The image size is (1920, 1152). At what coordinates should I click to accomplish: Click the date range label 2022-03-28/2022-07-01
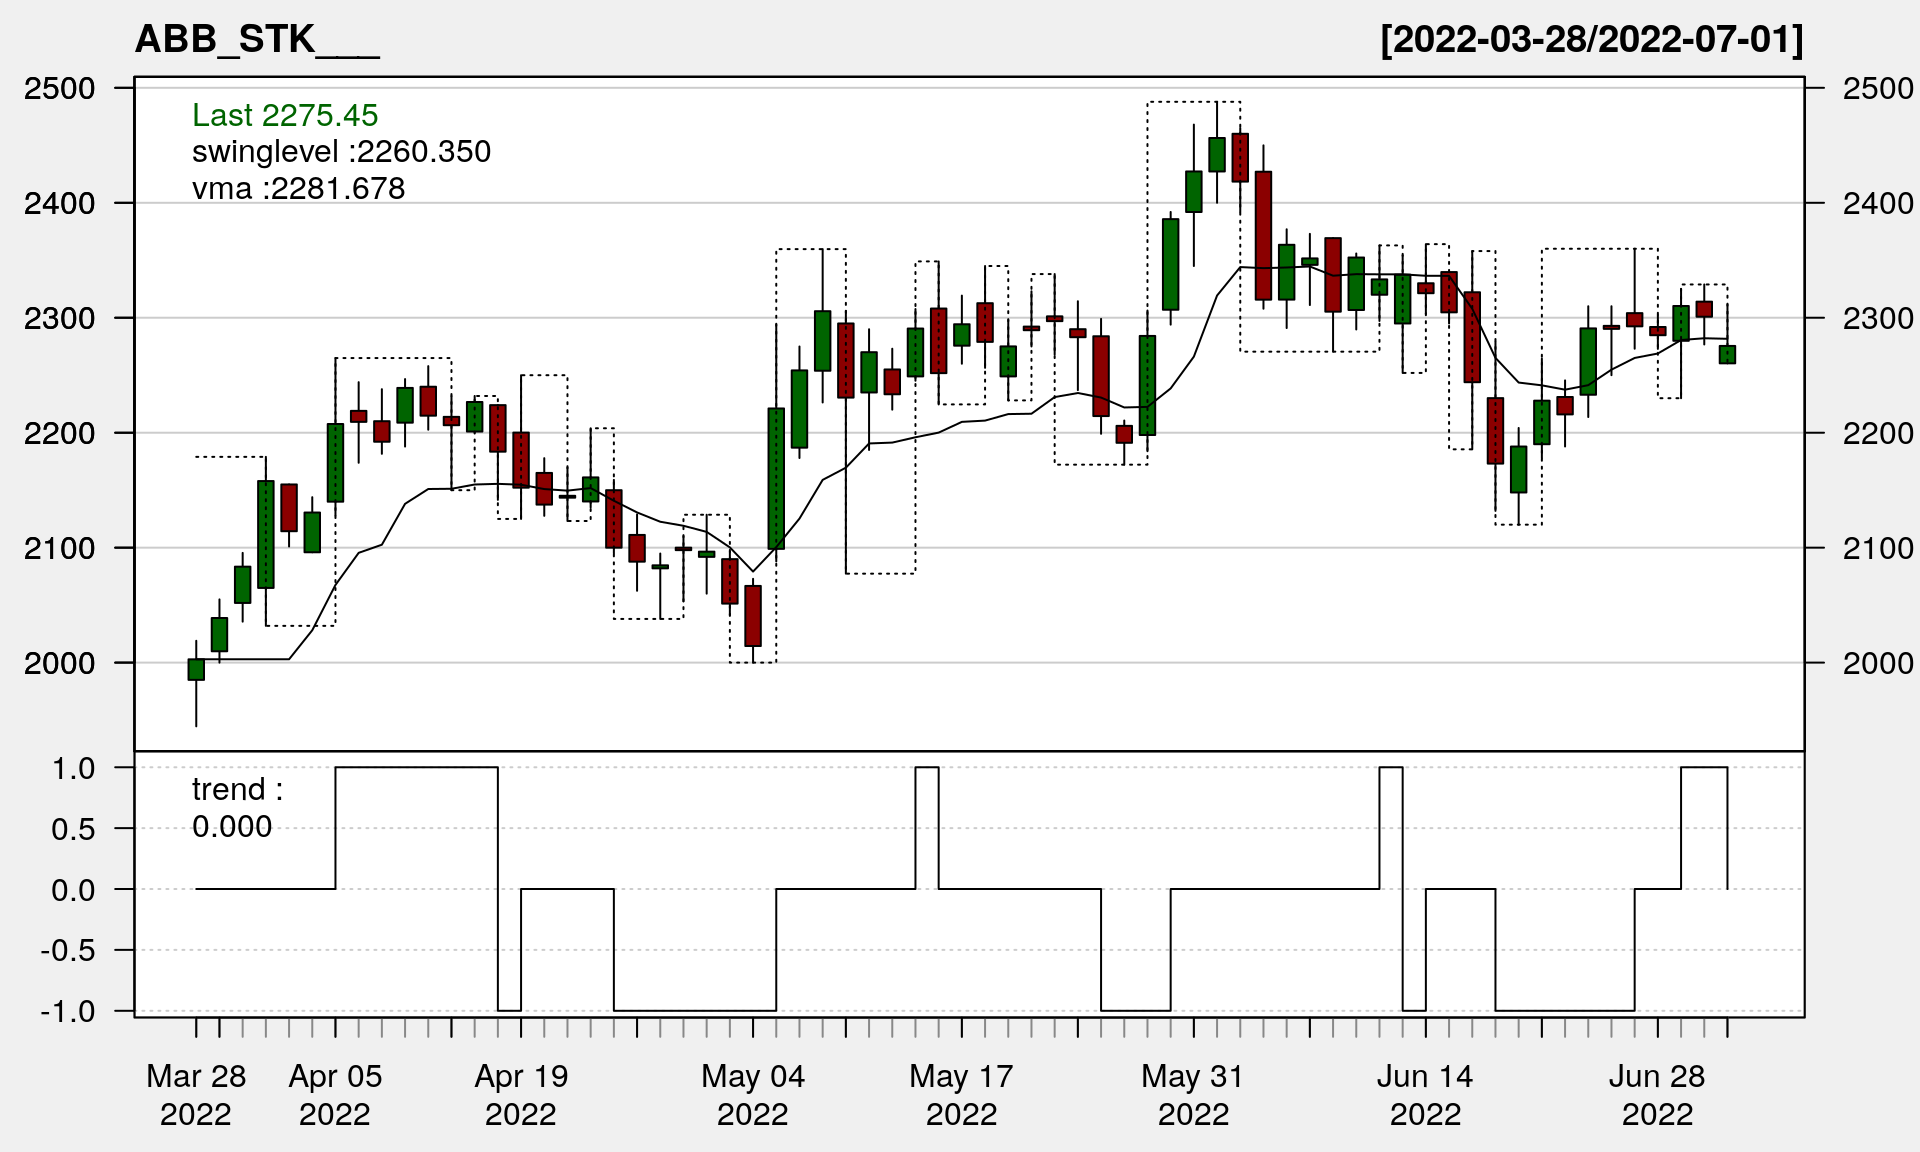[x=1591, y=40]
